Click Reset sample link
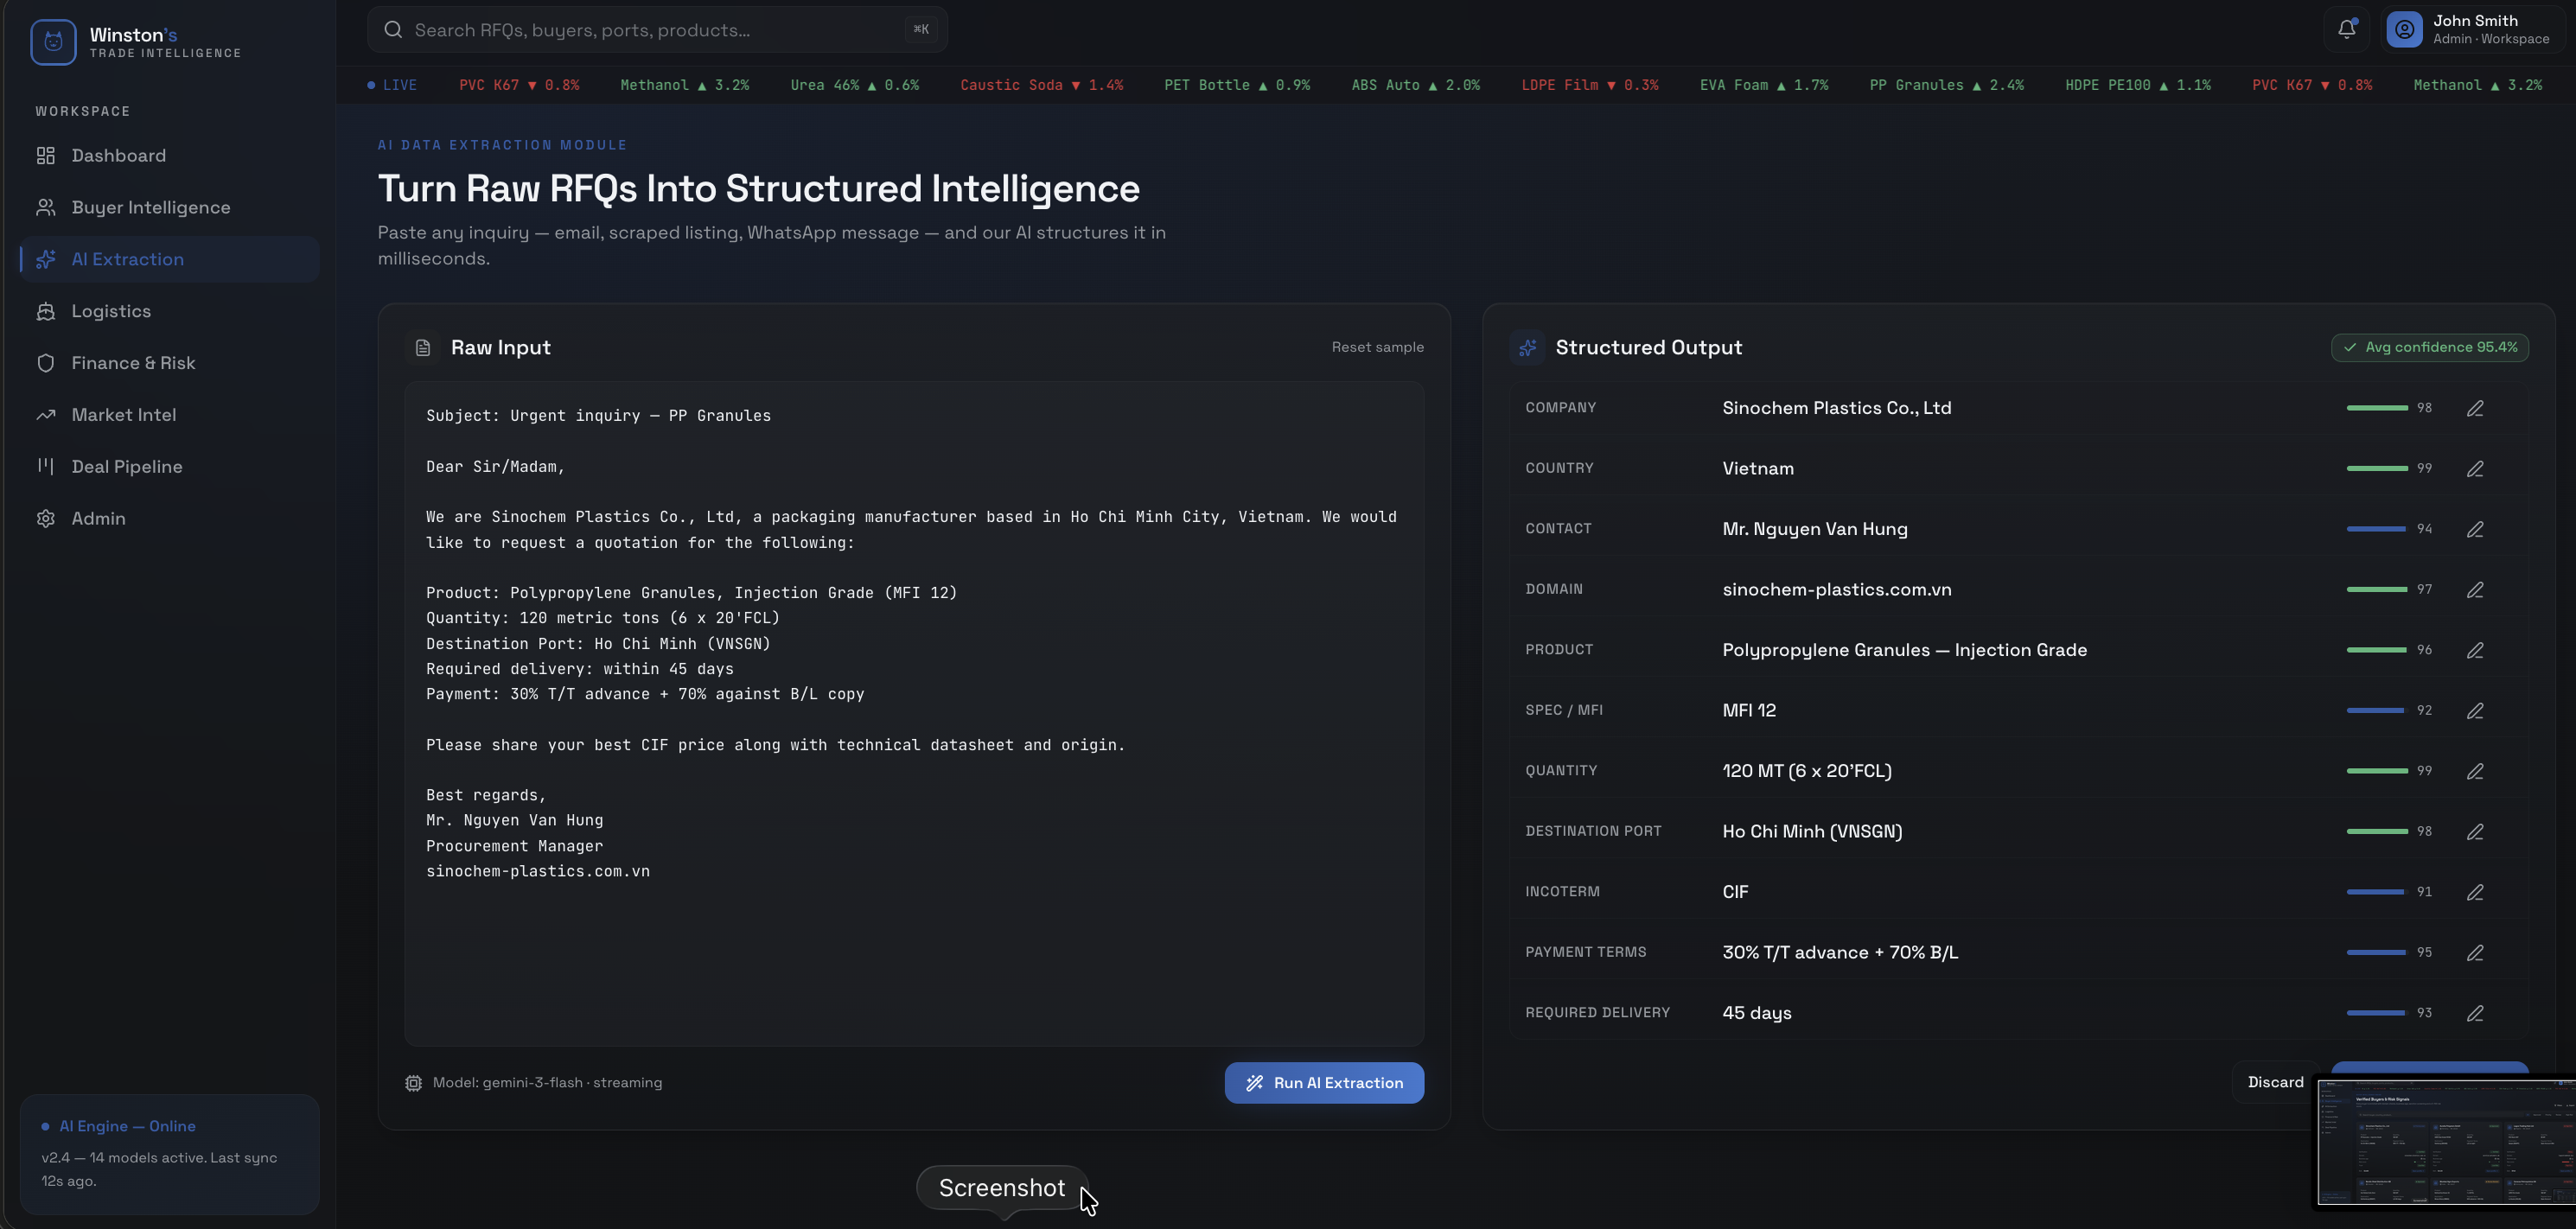Image resolution: width=2576 pixels, height=1229 pixels. [x=1377, y=347]
